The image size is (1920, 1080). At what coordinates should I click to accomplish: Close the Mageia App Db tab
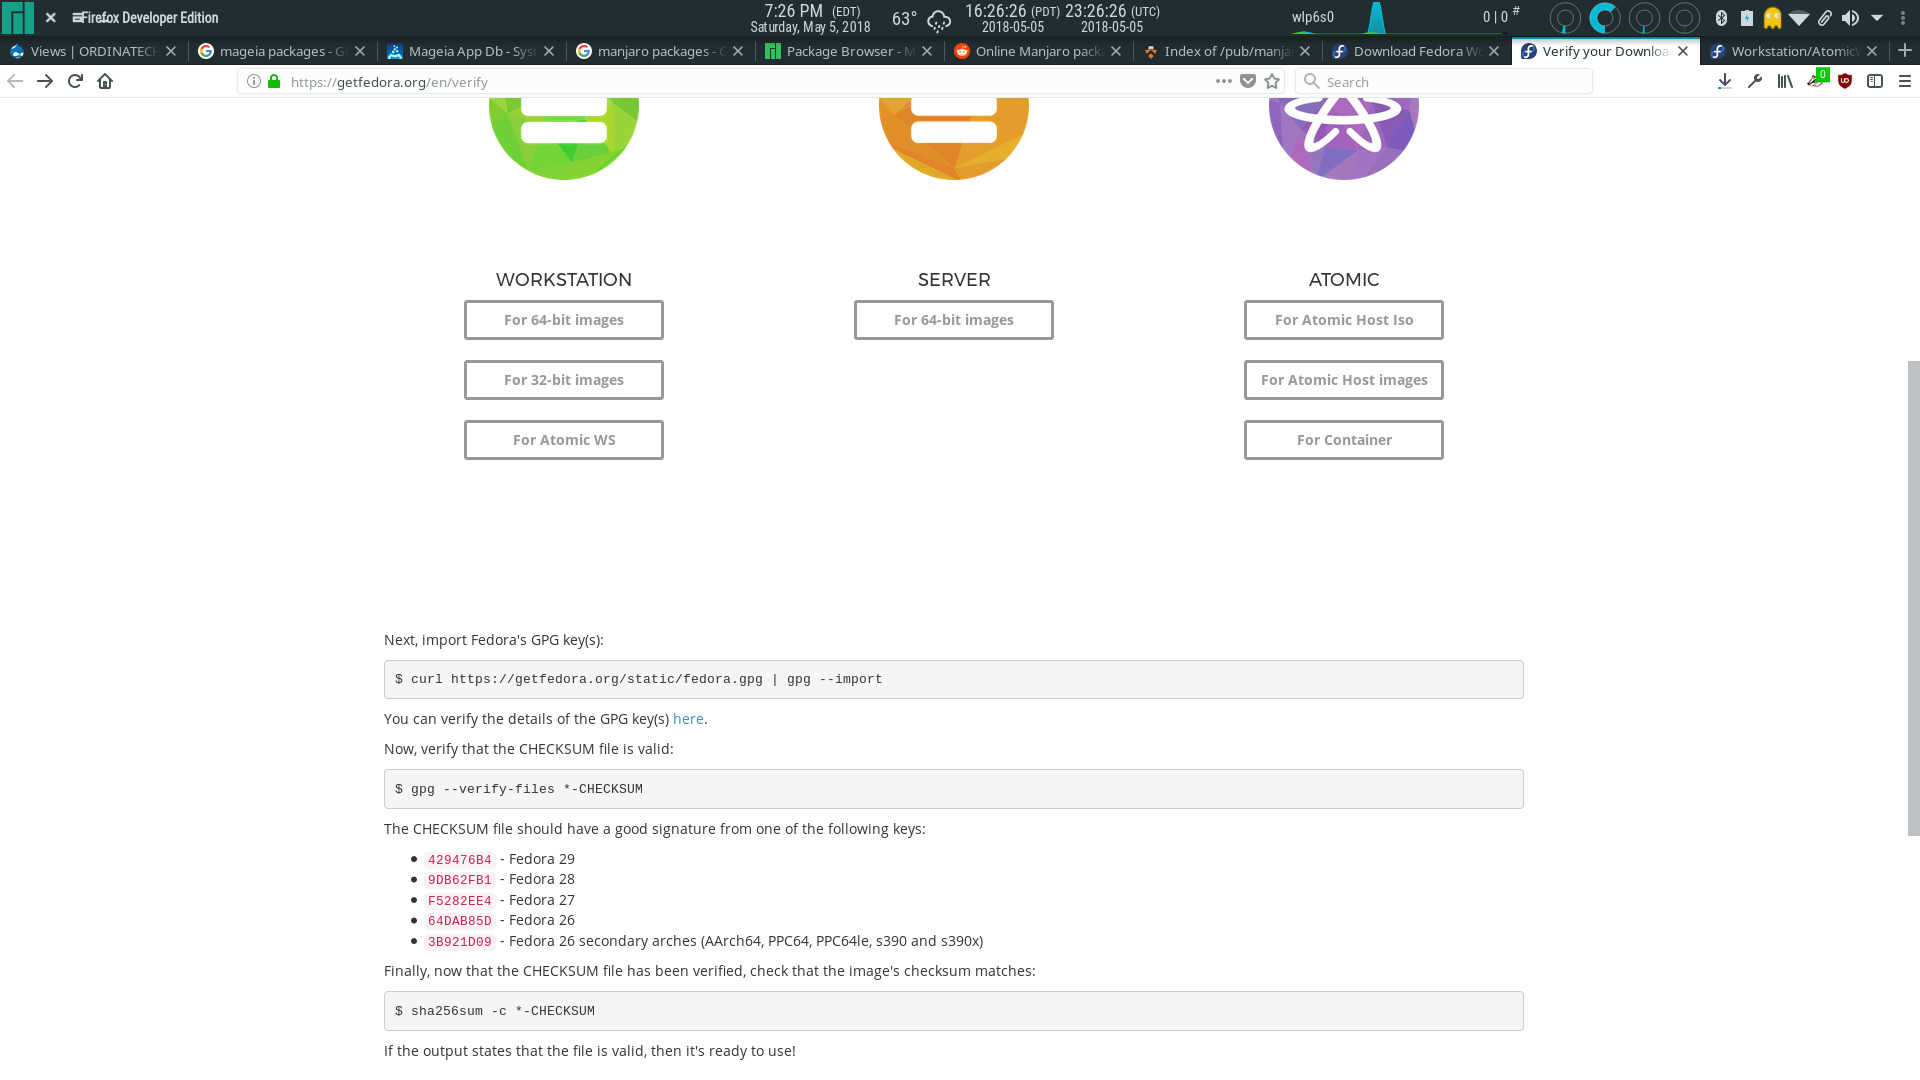click(549, 51)
